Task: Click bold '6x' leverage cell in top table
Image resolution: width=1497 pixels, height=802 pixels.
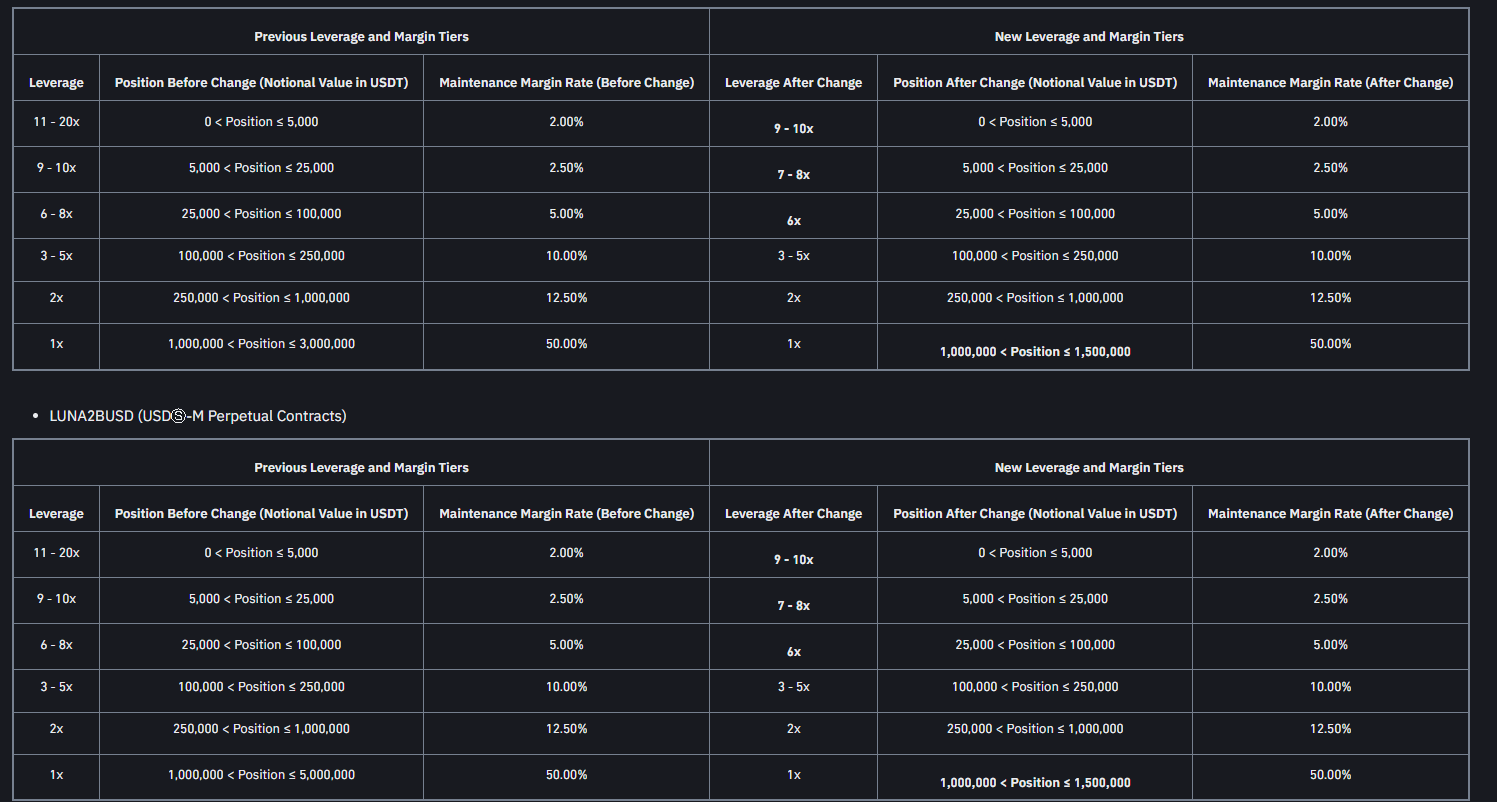Action: coord(793,221)
